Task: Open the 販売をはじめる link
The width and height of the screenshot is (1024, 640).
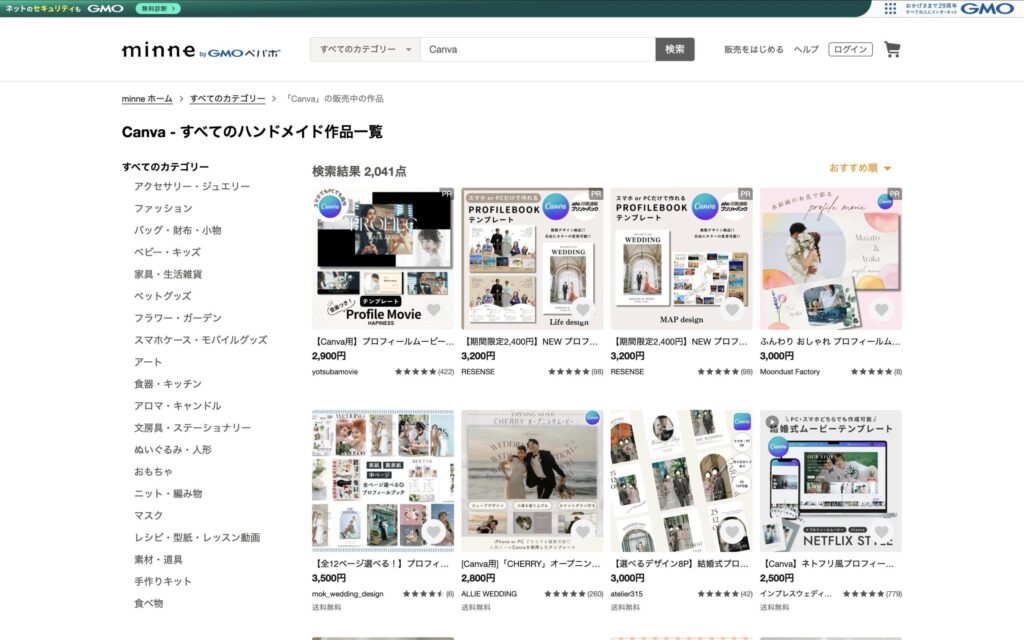Action: [753, 49]
